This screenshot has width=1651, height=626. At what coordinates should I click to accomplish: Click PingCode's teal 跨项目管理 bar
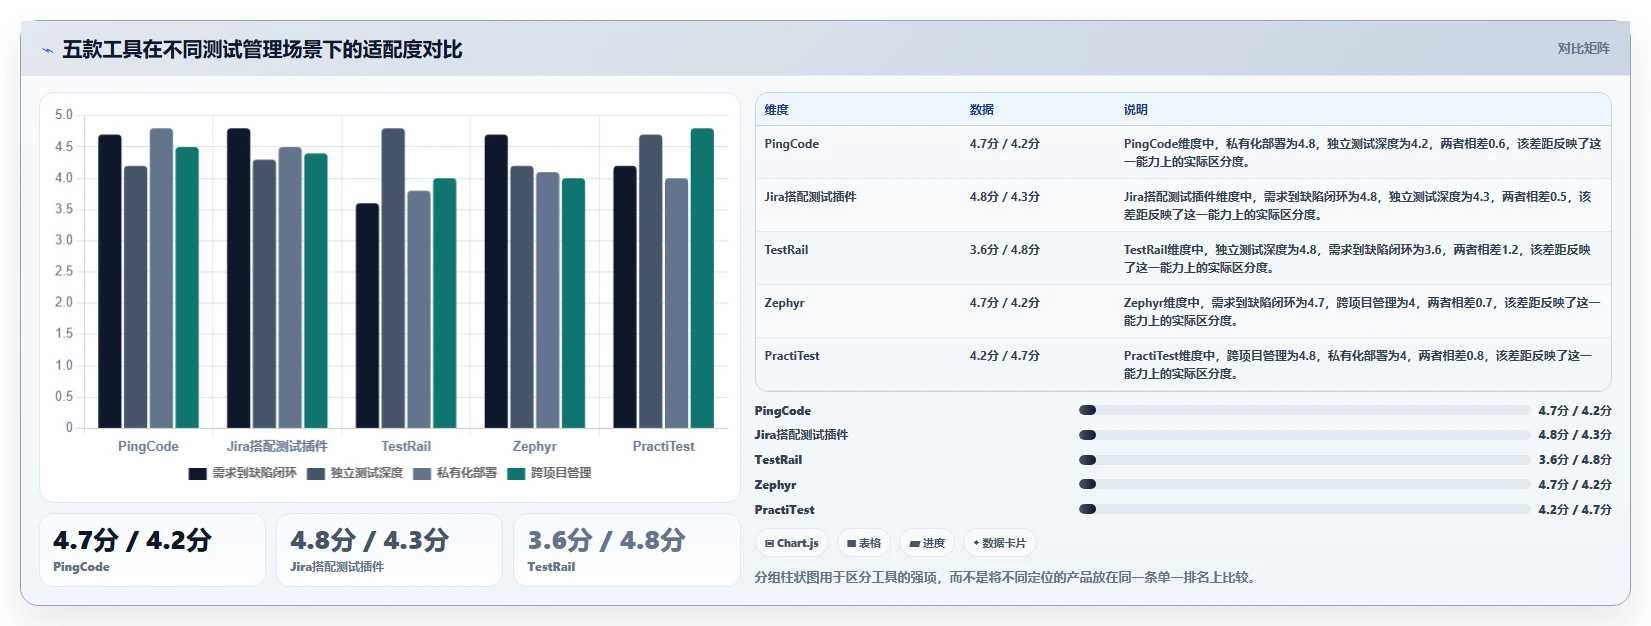tap(187, 288)
